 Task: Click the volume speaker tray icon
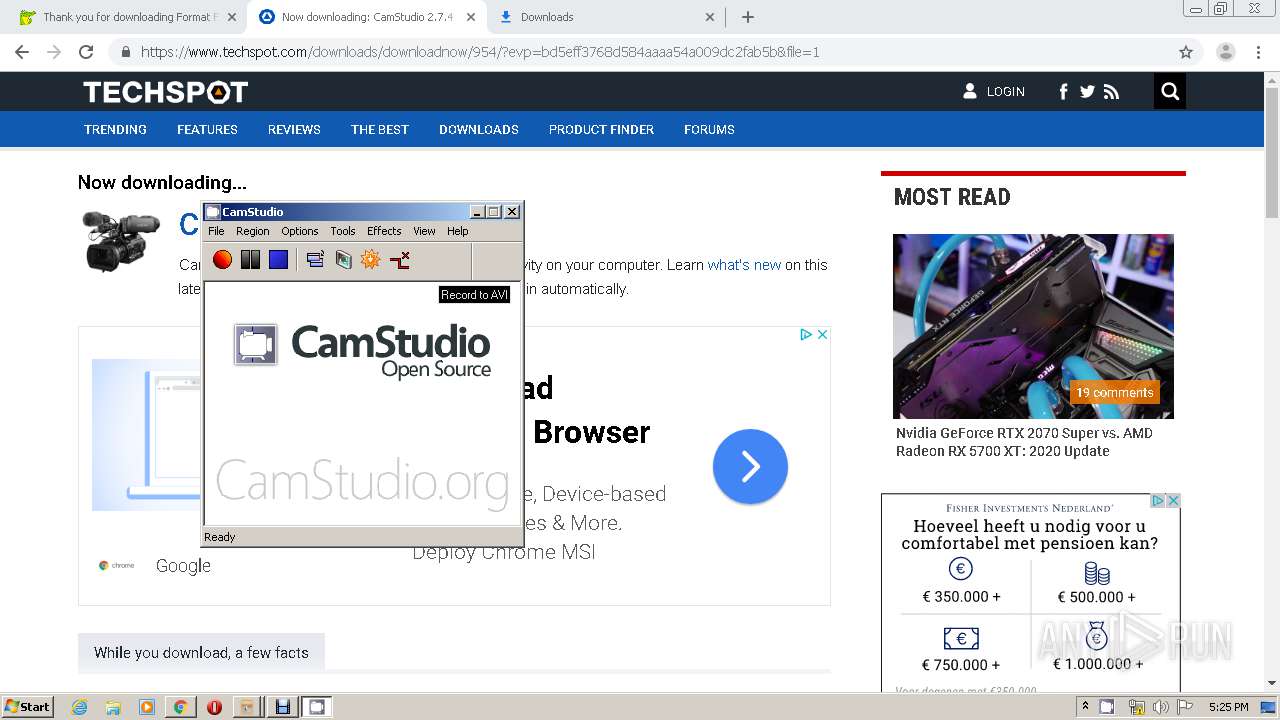(1161, 707)
